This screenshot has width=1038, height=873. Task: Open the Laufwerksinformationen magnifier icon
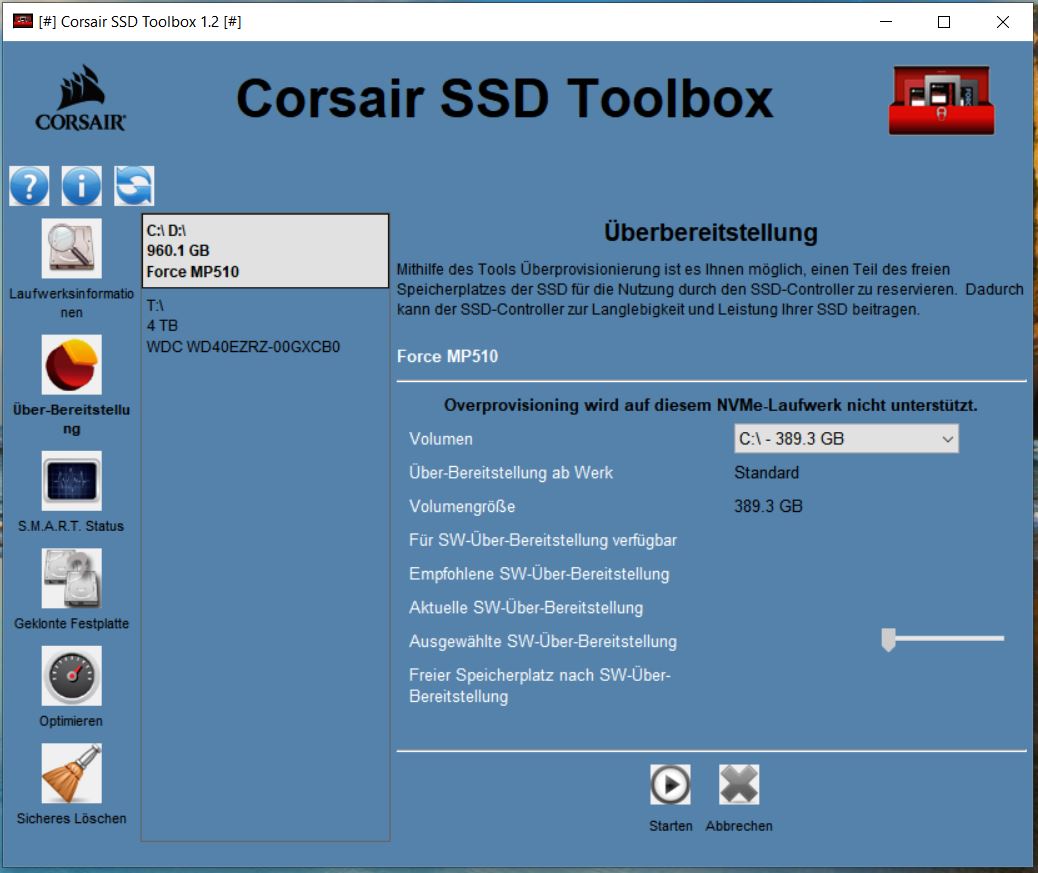(x=71, y=248)
